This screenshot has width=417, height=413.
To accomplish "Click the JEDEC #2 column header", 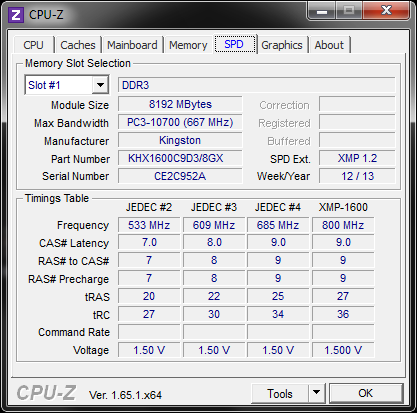I will pos(149,207).
